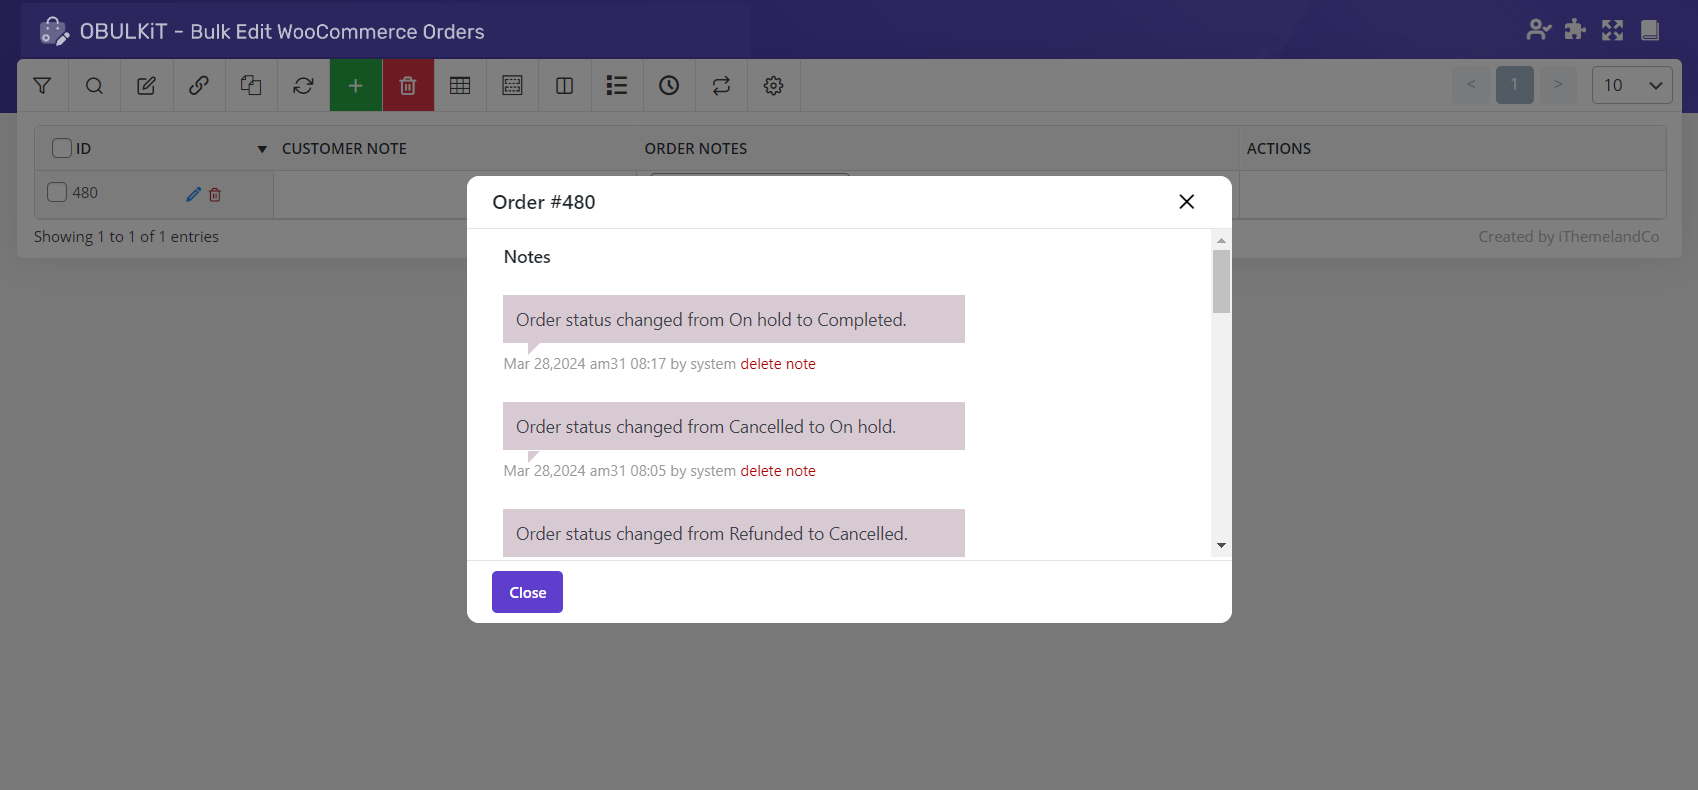Expand the ID column dropdown arrow
This screenshot has height=790, width=1698.
pos(262,149)
